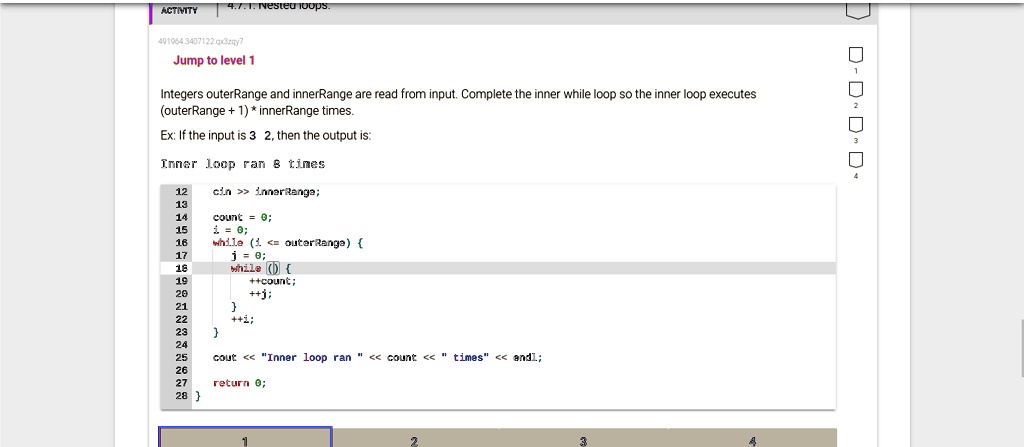The height and width of the screenshot is (447, 1024).
Task: Select the level 1 progress marker
Action: click(x=855, y=54)
